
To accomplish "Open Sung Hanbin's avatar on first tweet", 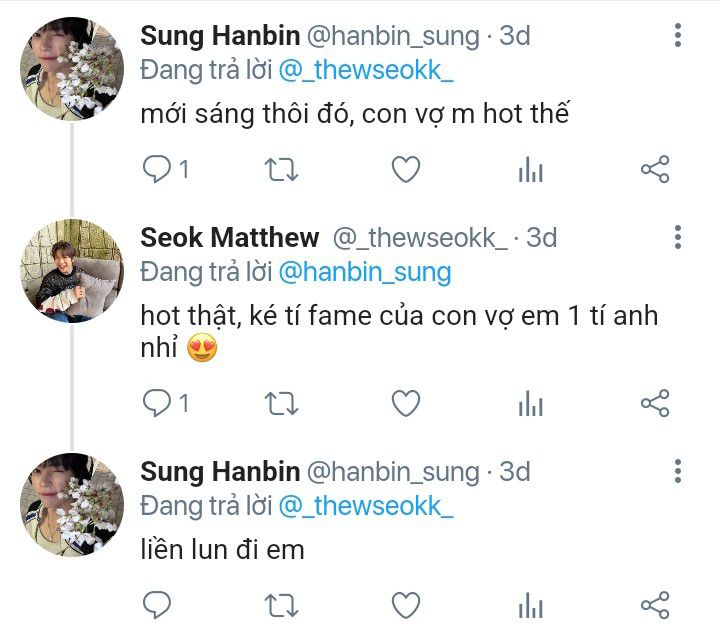I will click(72, 68).
